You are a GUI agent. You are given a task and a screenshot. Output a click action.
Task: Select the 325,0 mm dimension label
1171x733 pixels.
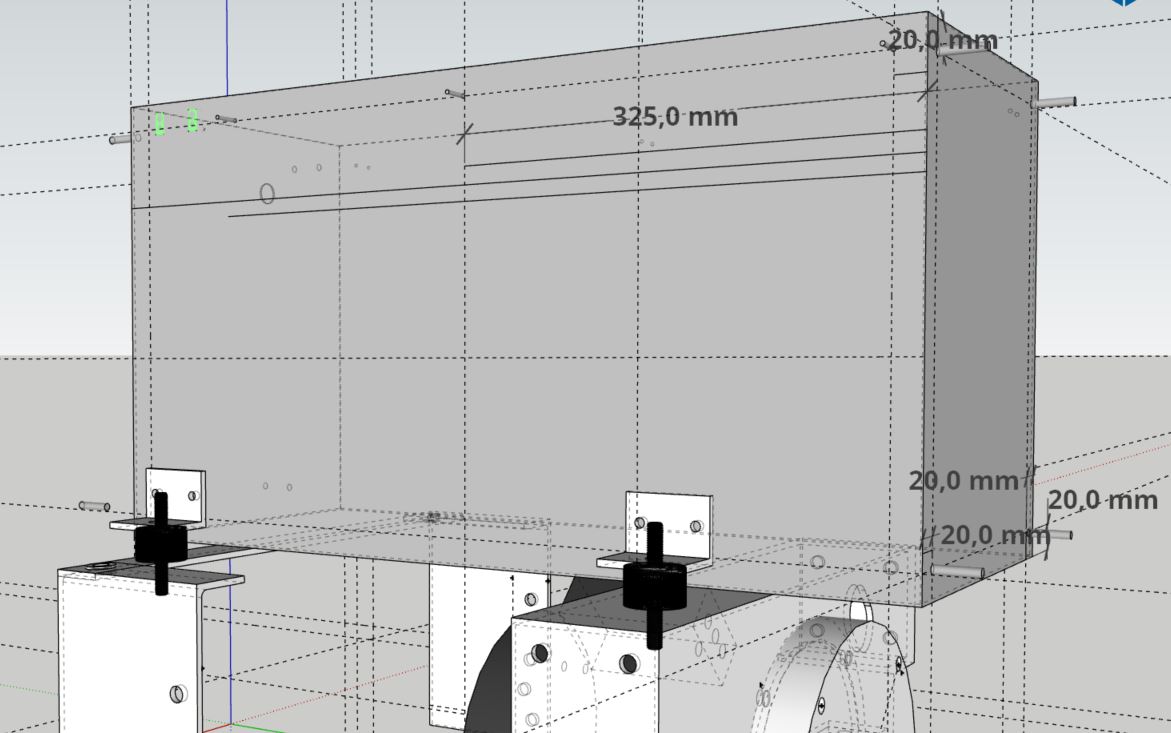tap(675, 117)
